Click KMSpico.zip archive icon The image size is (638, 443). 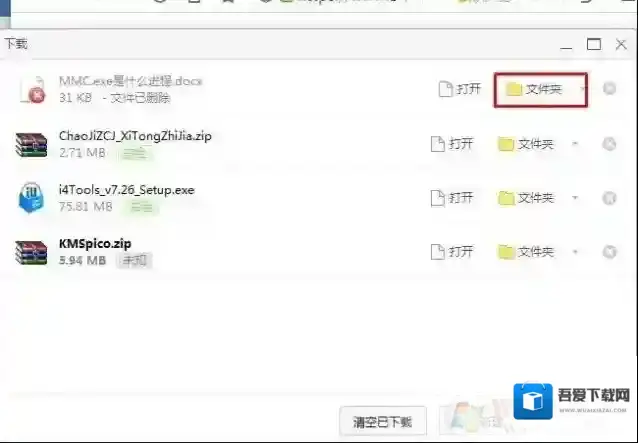(x=31, y=253)
